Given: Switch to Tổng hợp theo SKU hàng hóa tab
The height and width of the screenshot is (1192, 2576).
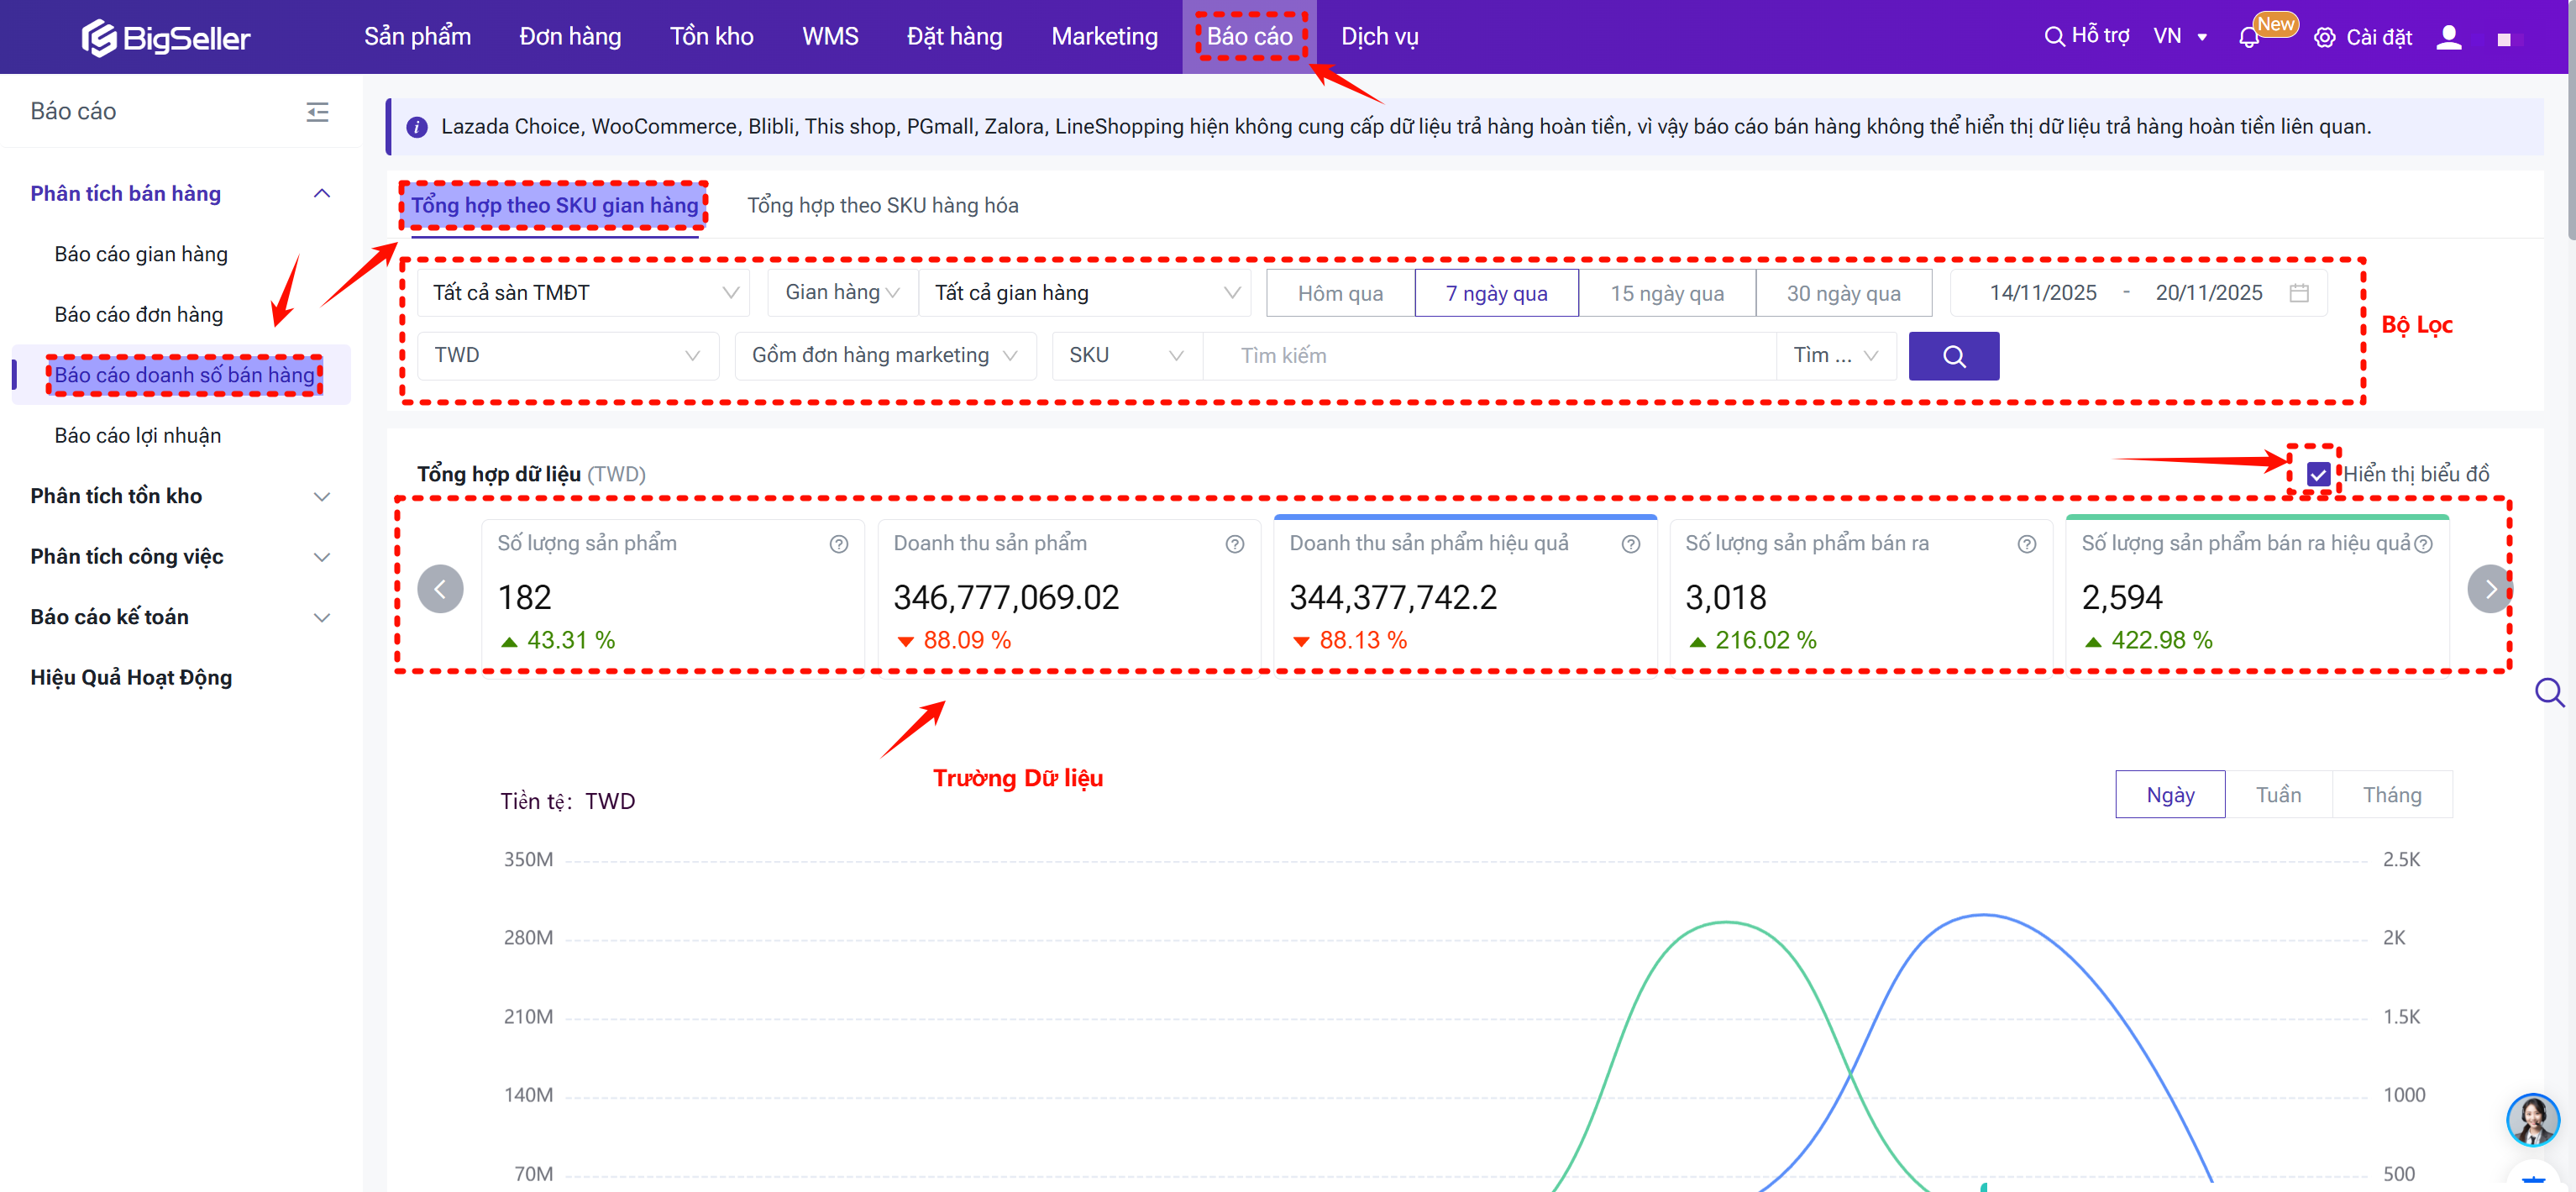Looking at the screenshot, I should click(x=882, y=206).
